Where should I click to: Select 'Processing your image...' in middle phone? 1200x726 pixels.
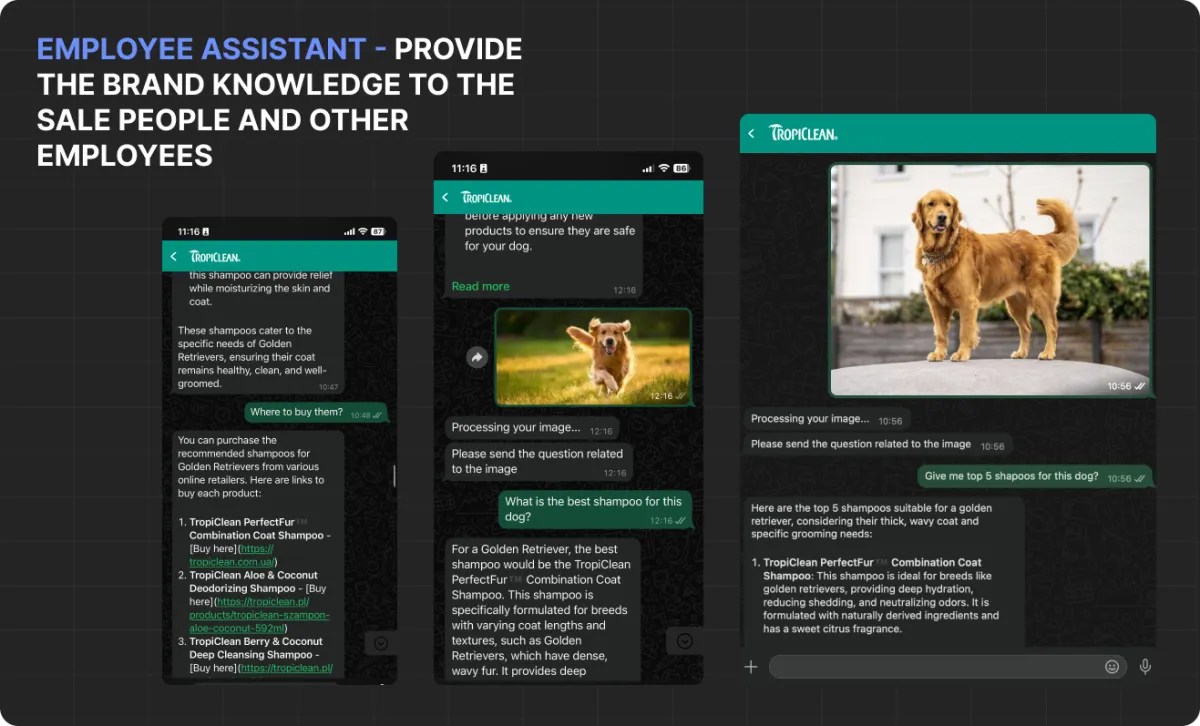(x=532, y=428)
